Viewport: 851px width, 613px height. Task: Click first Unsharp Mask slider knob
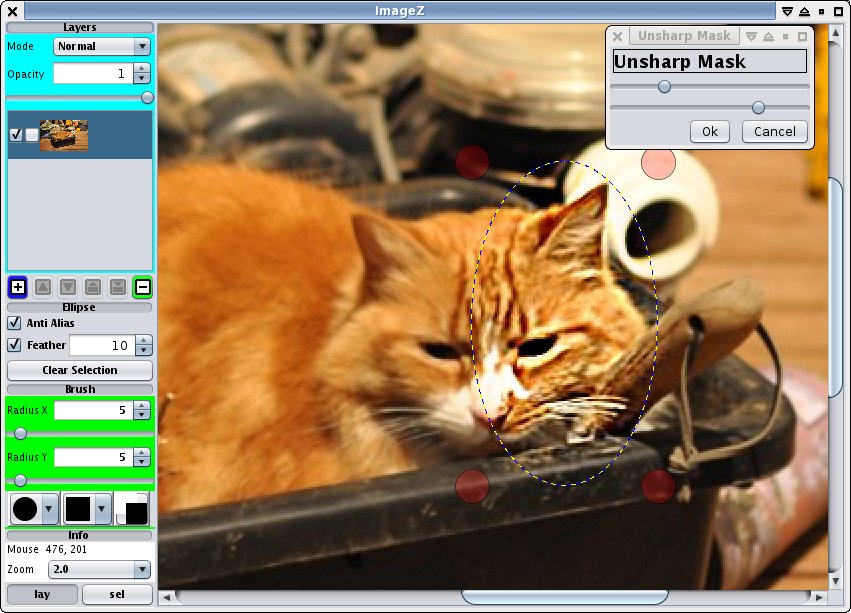(x=664, y=86)
